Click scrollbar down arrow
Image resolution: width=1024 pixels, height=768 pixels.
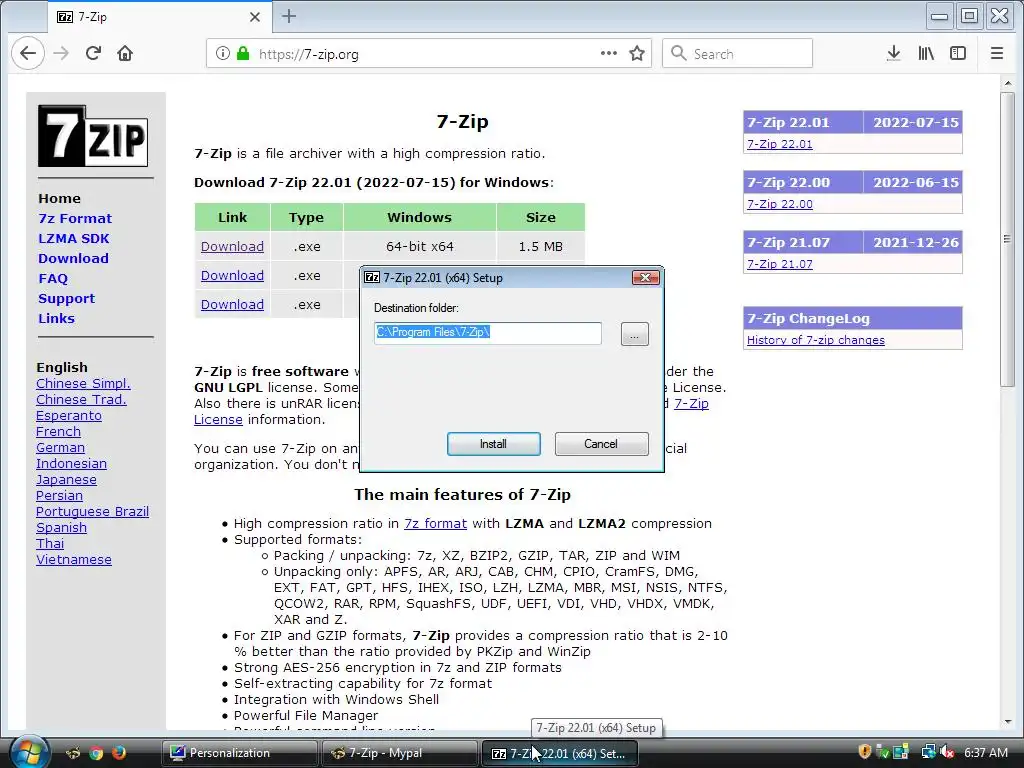pos(1007,722)
